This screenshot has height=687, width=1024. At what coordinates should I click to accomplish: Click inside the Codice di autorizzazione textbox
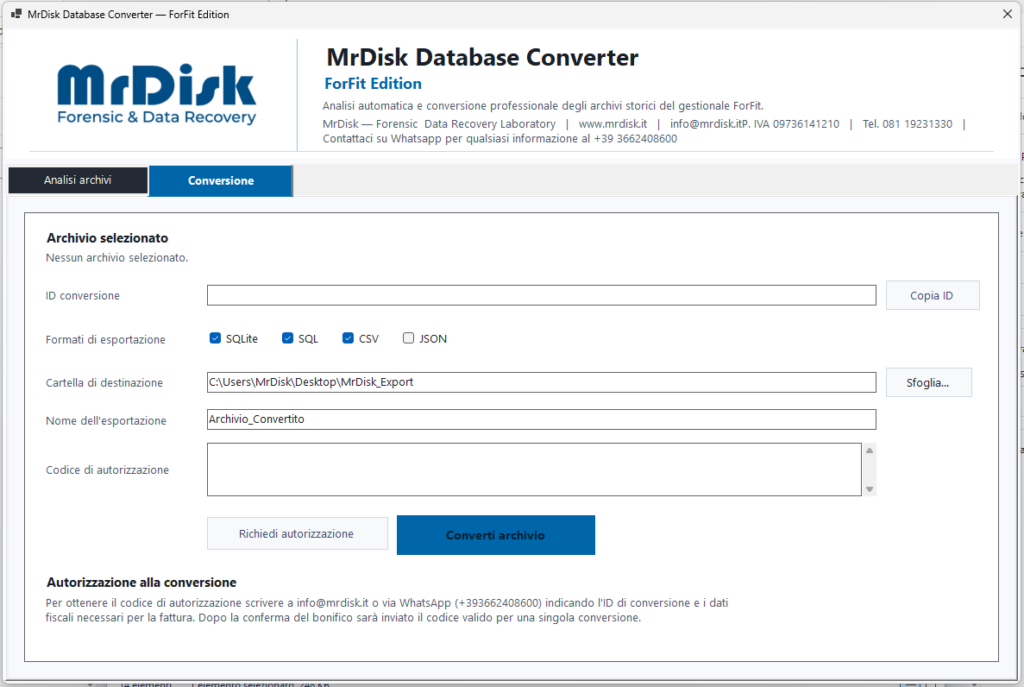coord(534,470)
